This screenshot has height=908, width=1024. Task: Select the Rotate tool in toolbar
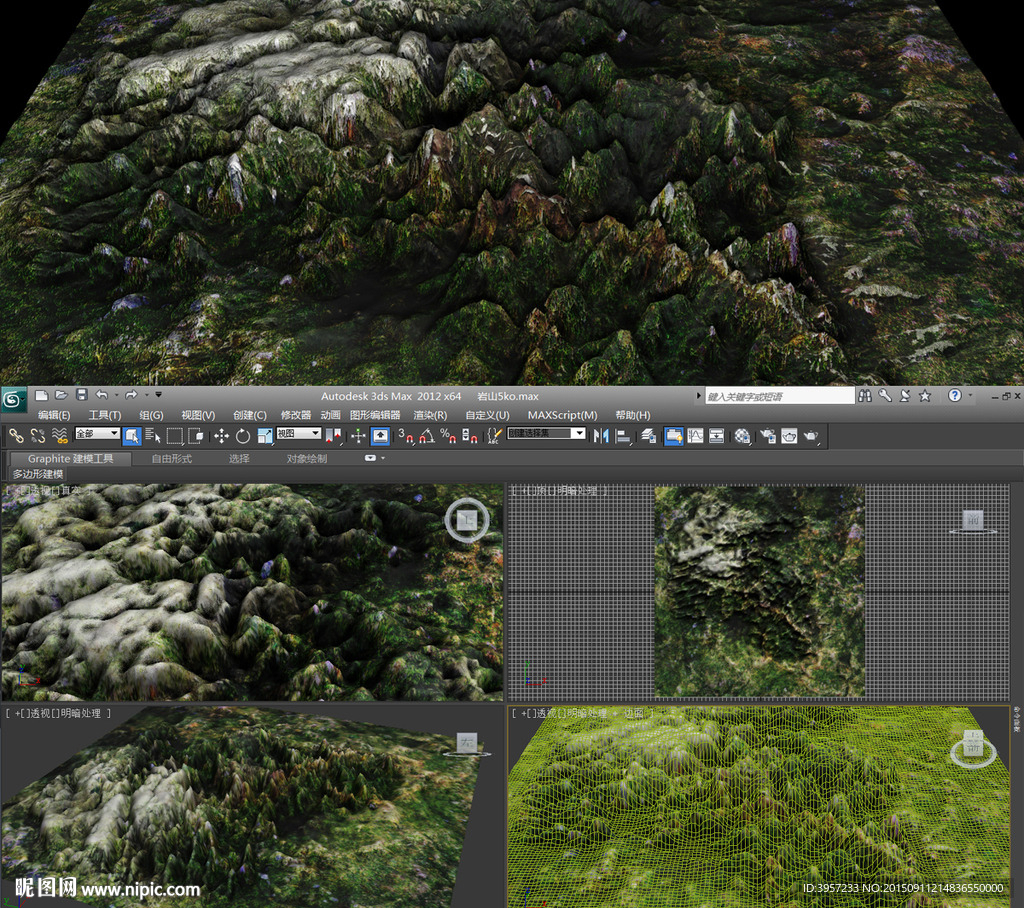[243, 436]
